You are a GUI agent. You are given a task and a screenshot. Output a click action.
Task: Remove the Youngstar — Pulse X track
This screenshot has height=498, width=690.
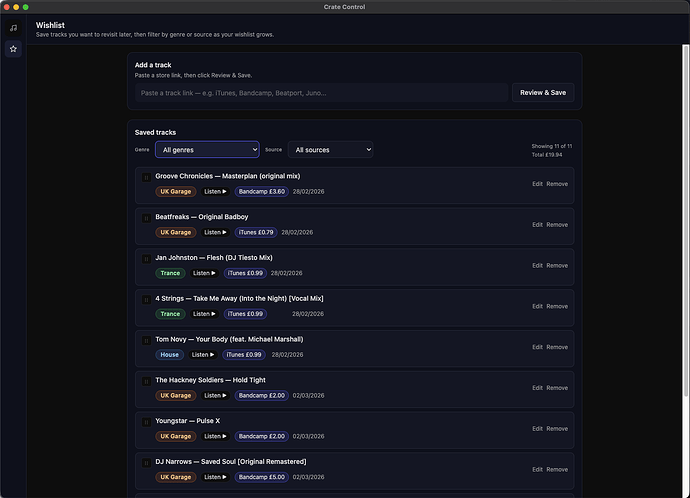557,428
